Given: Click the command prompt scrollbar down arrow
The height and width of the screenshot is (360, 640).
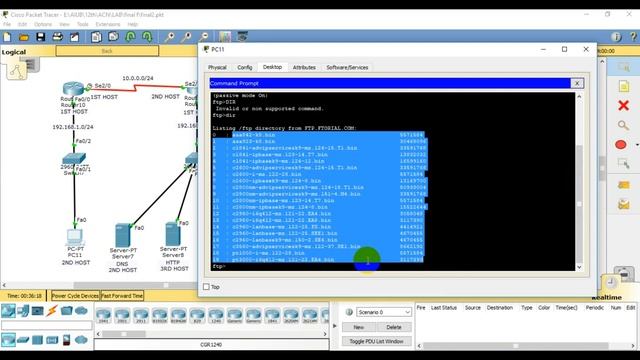Looking at the screenshot, I should coord(579,267).
